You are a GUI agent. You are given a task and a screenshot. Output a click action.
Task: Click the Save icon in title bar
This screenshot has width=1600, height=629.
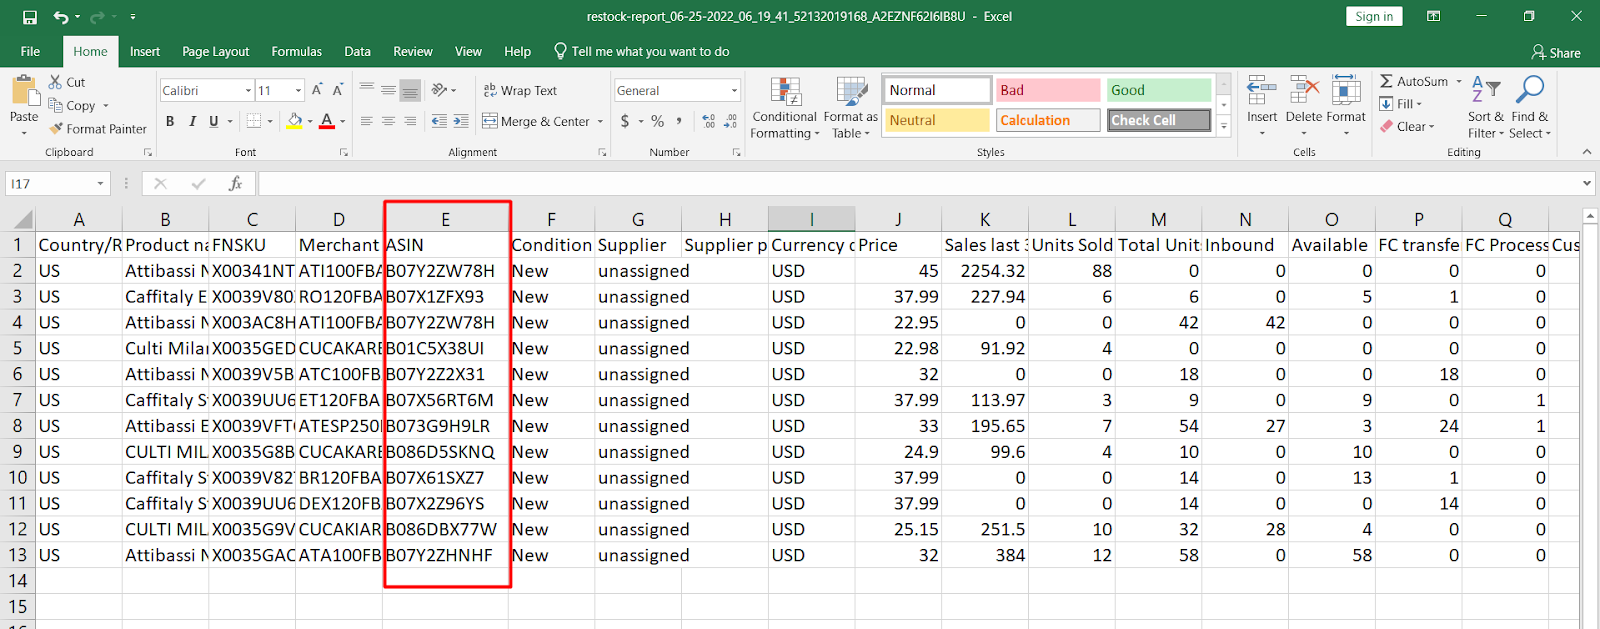[30, 17]
